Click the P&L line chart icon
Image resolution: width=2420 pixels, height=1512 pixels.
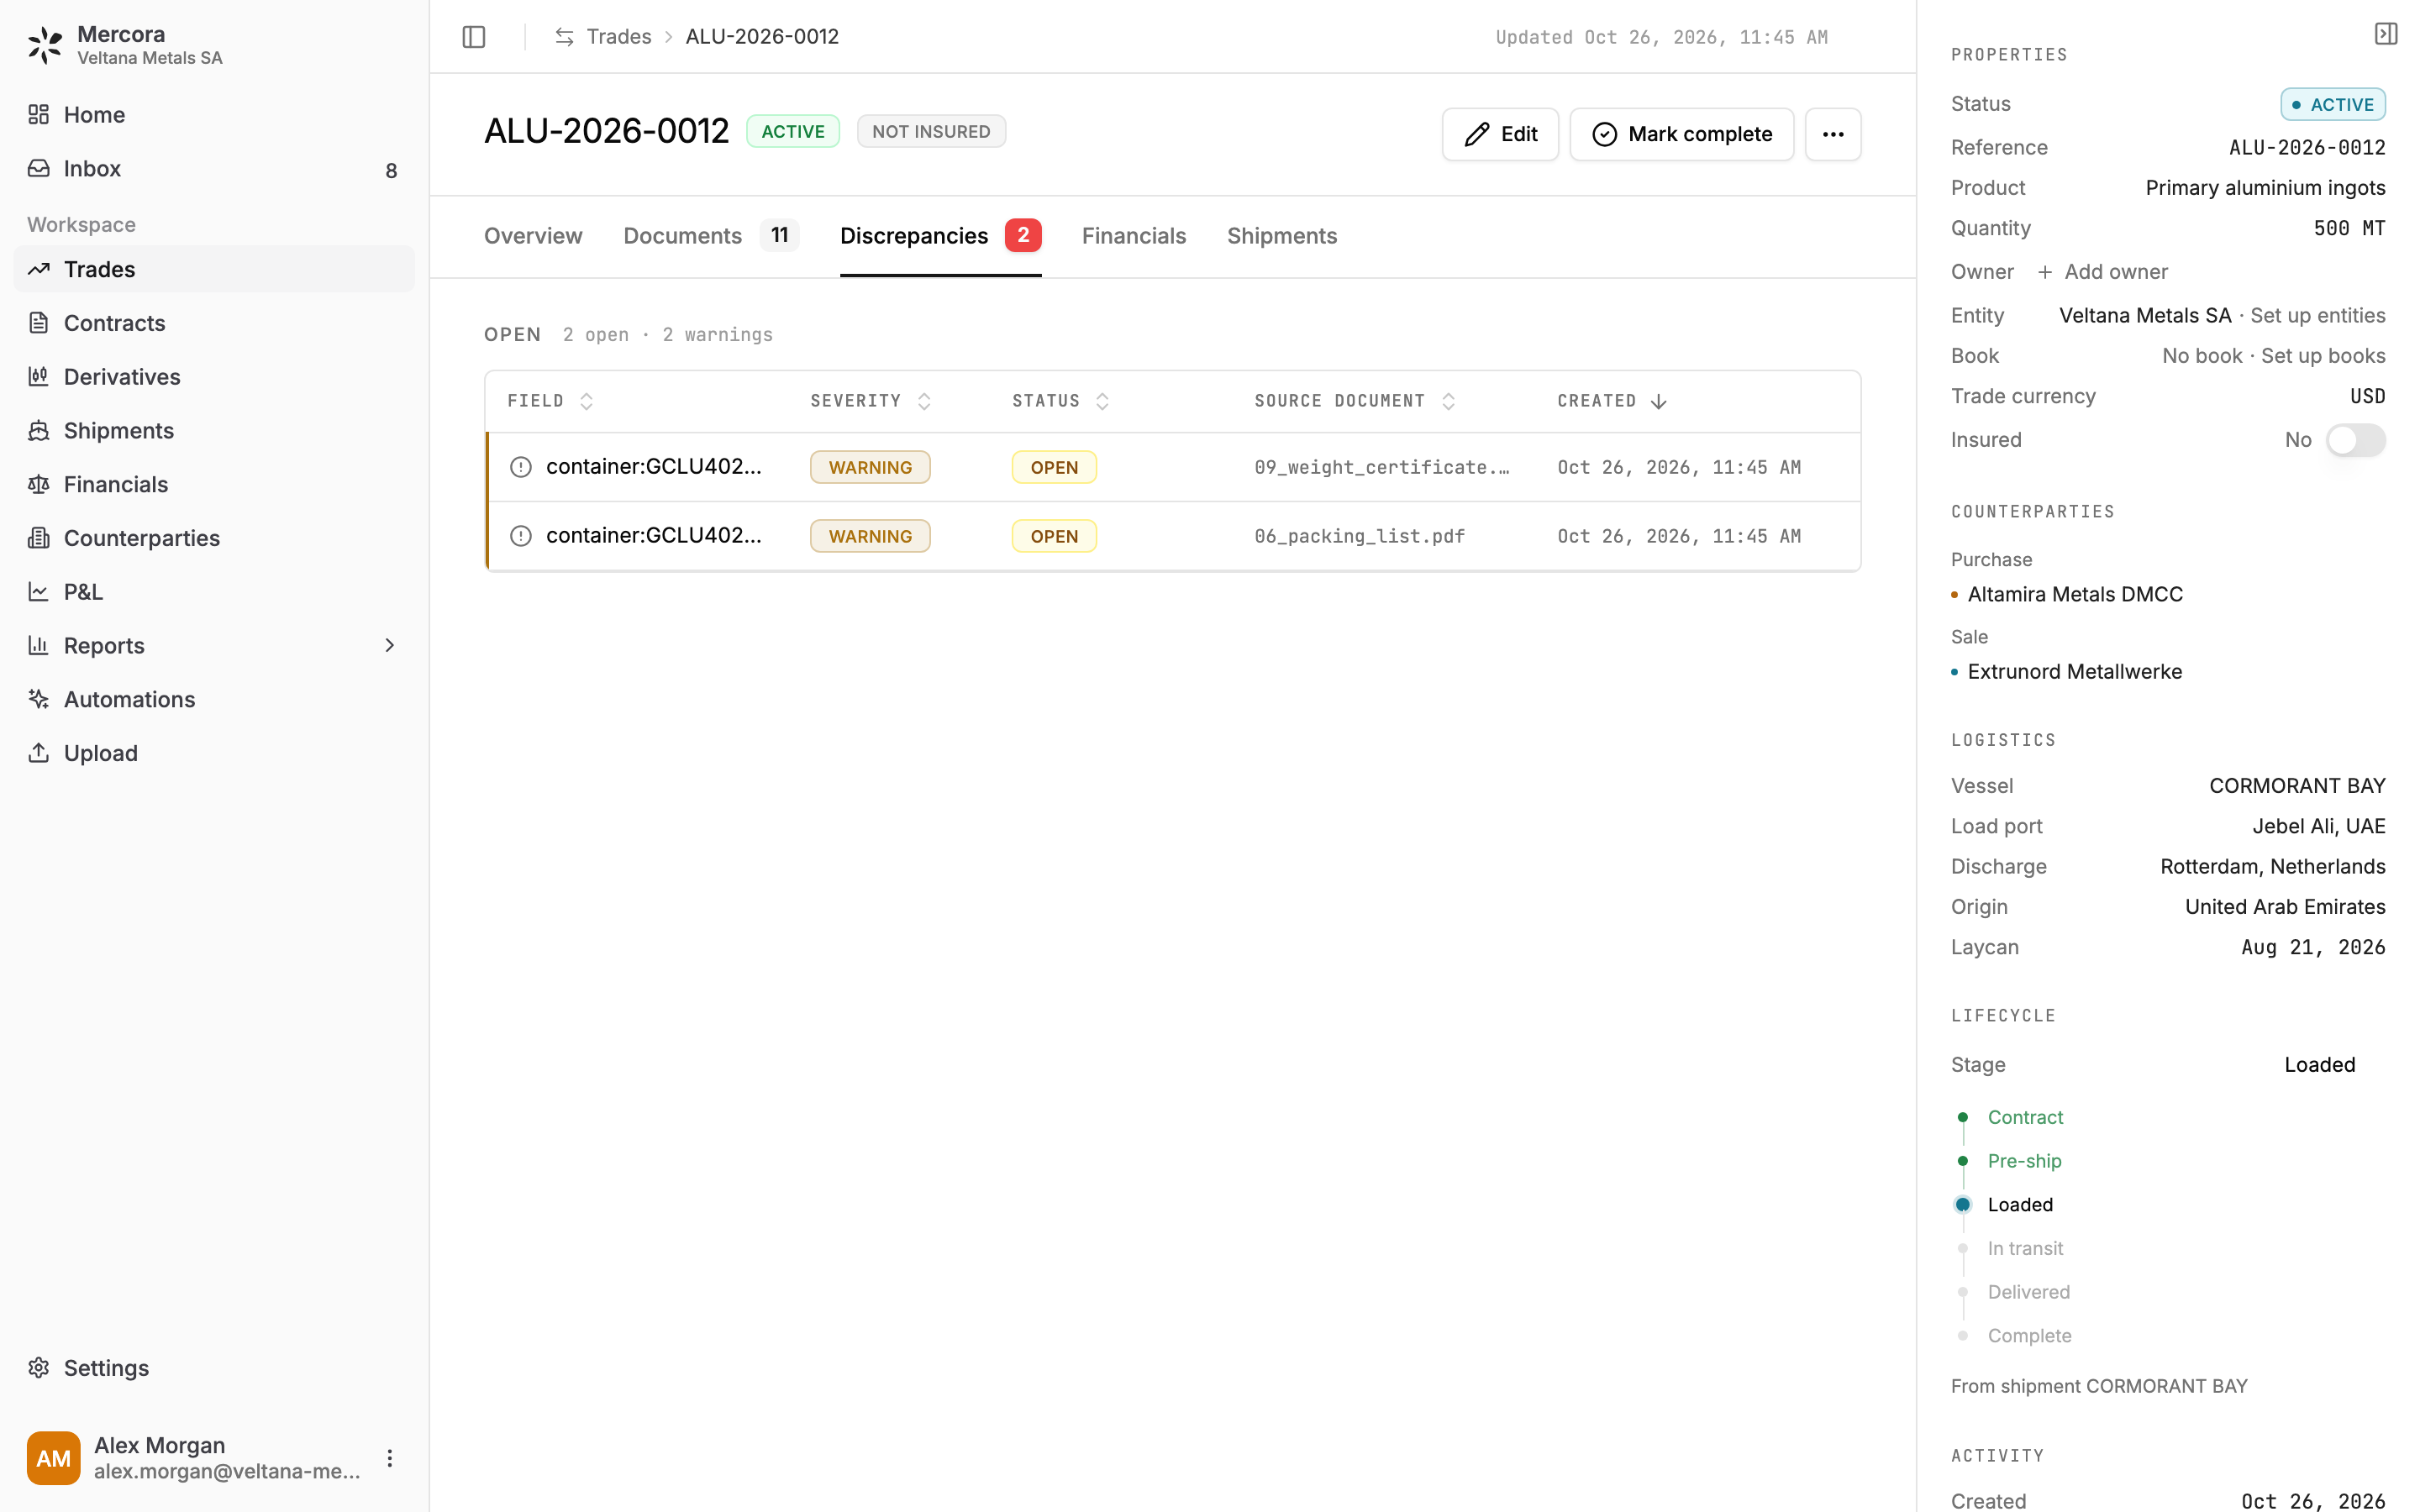(x=39, y=591)
